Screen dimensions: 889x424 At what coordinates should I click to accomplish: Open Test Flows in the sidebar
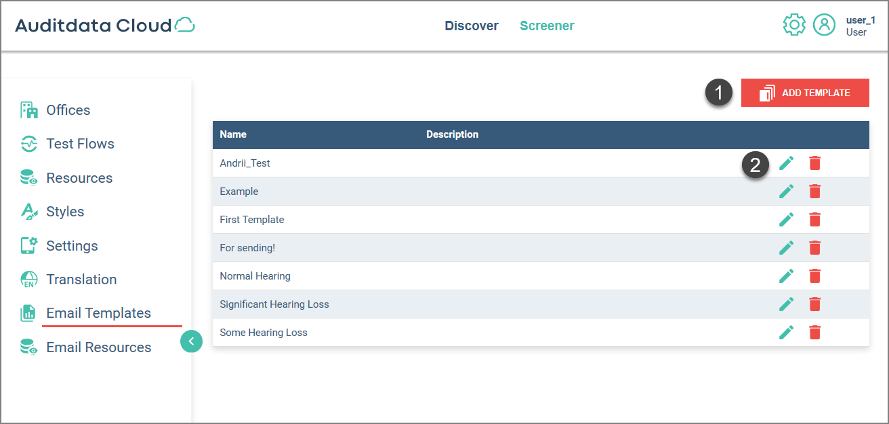81,144
